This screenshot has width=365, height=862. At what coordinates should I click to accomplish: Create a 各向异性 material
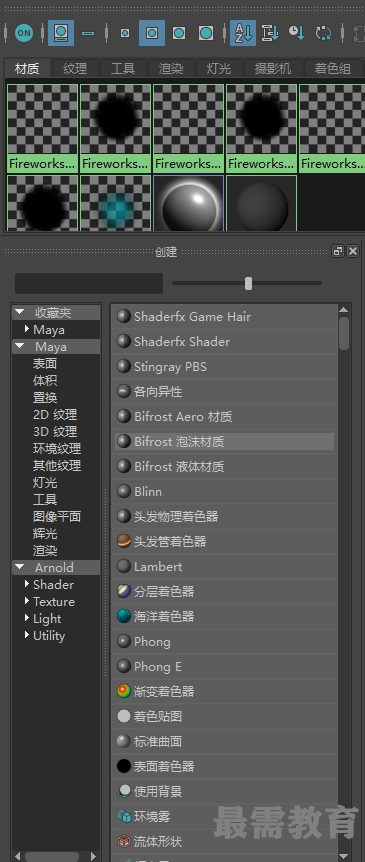click(225, 391)
